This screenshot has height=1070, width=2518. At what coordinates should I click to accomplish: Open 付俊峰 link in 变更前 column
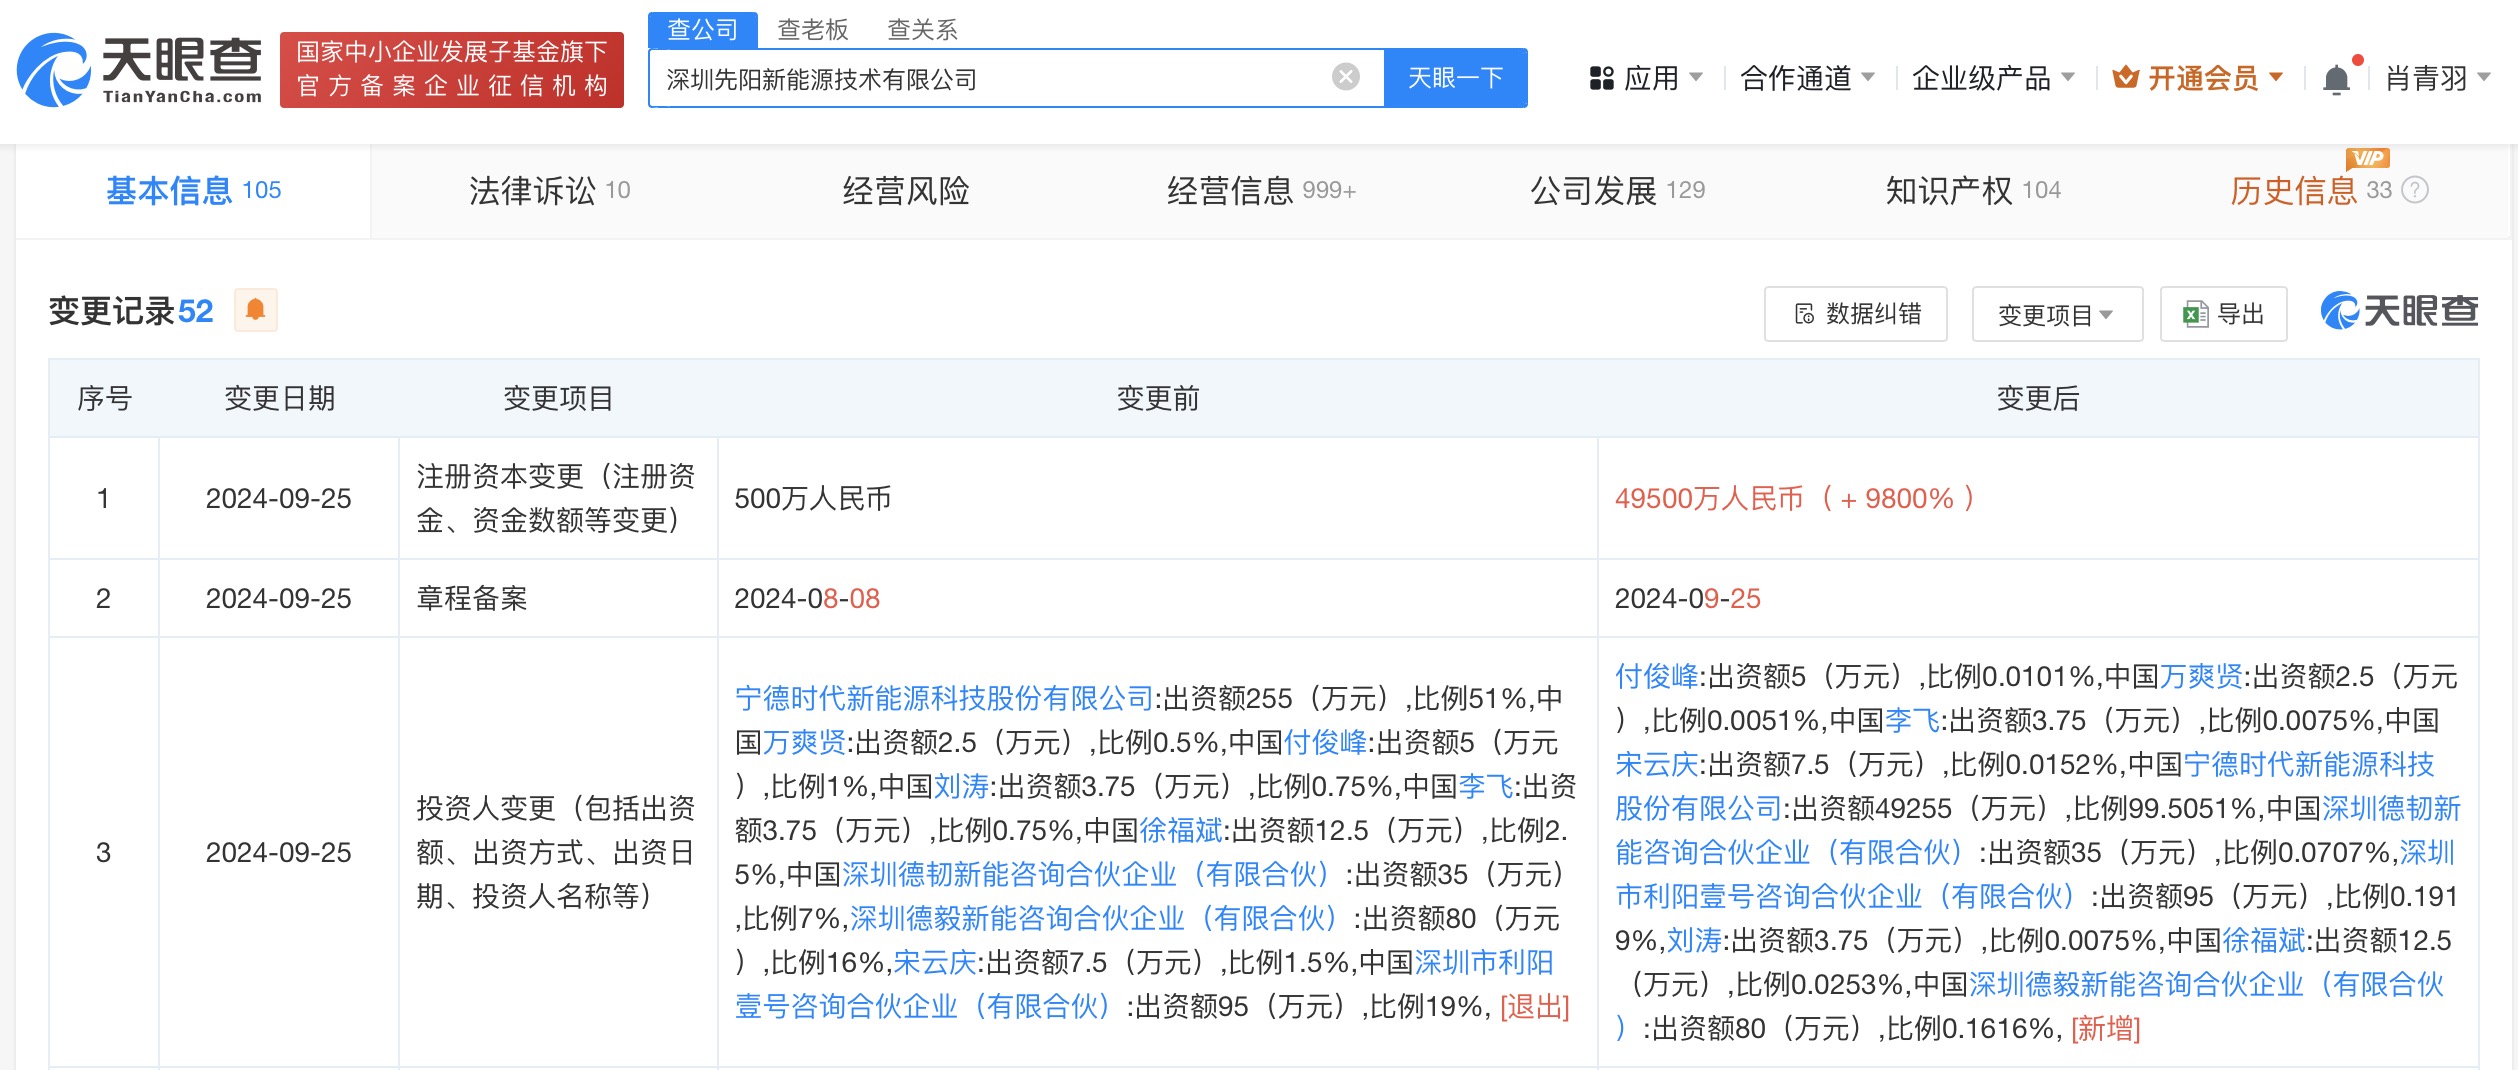[x=1325, y=742]
